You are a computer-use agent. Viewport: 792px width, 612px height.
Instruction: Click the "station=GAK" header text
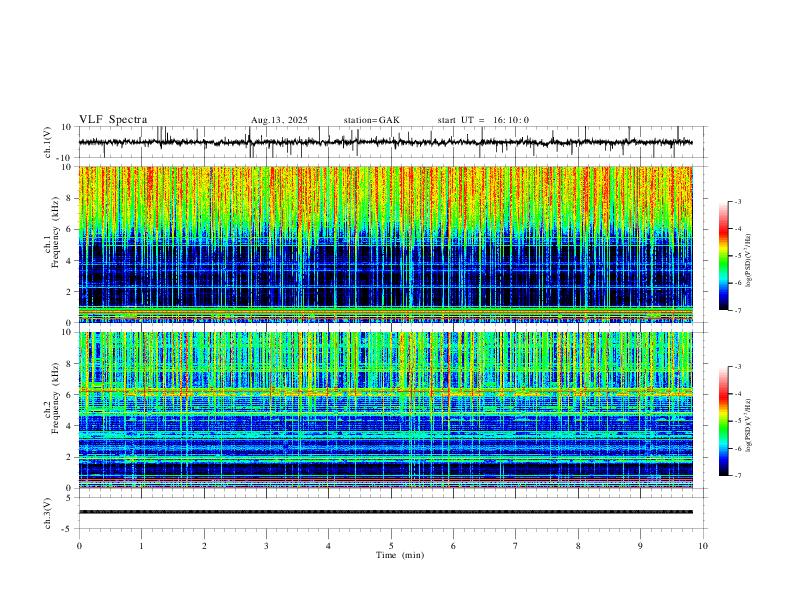pyautogui.click(x=372, y=120)
